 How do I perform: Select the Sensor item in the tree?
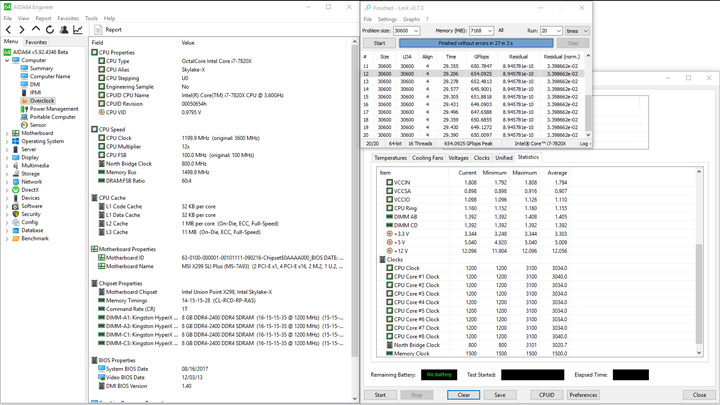(37, 125)
